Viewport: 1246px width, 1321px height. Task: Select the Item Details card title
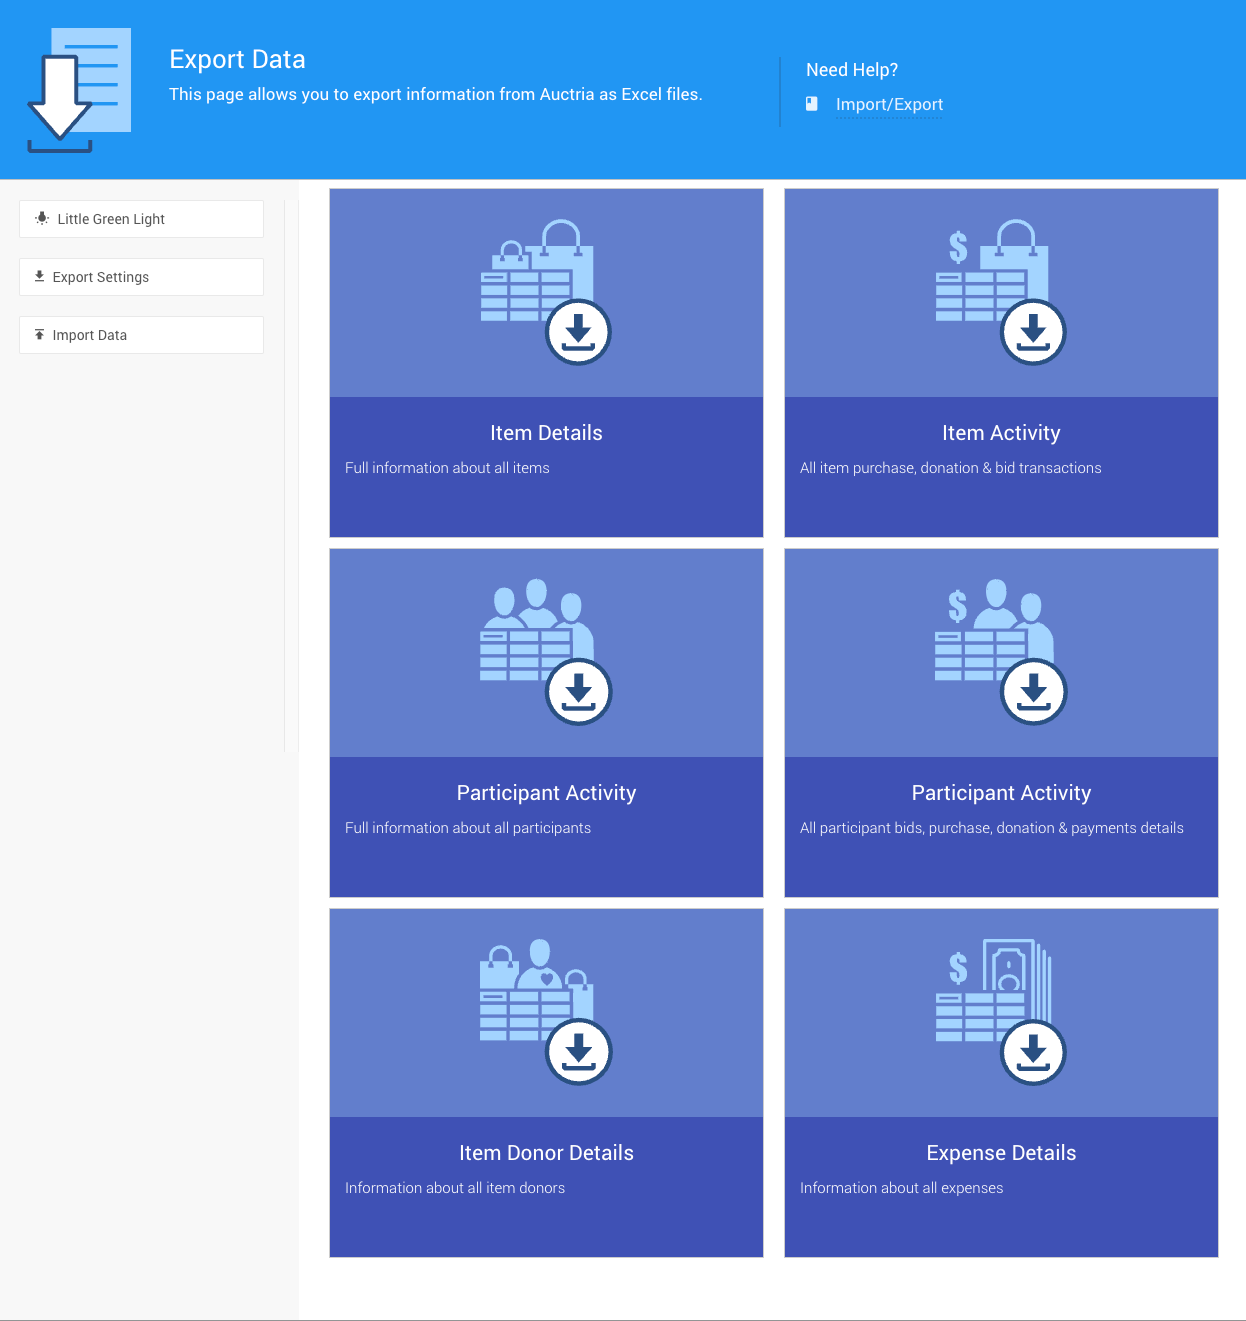coord(546,433)
